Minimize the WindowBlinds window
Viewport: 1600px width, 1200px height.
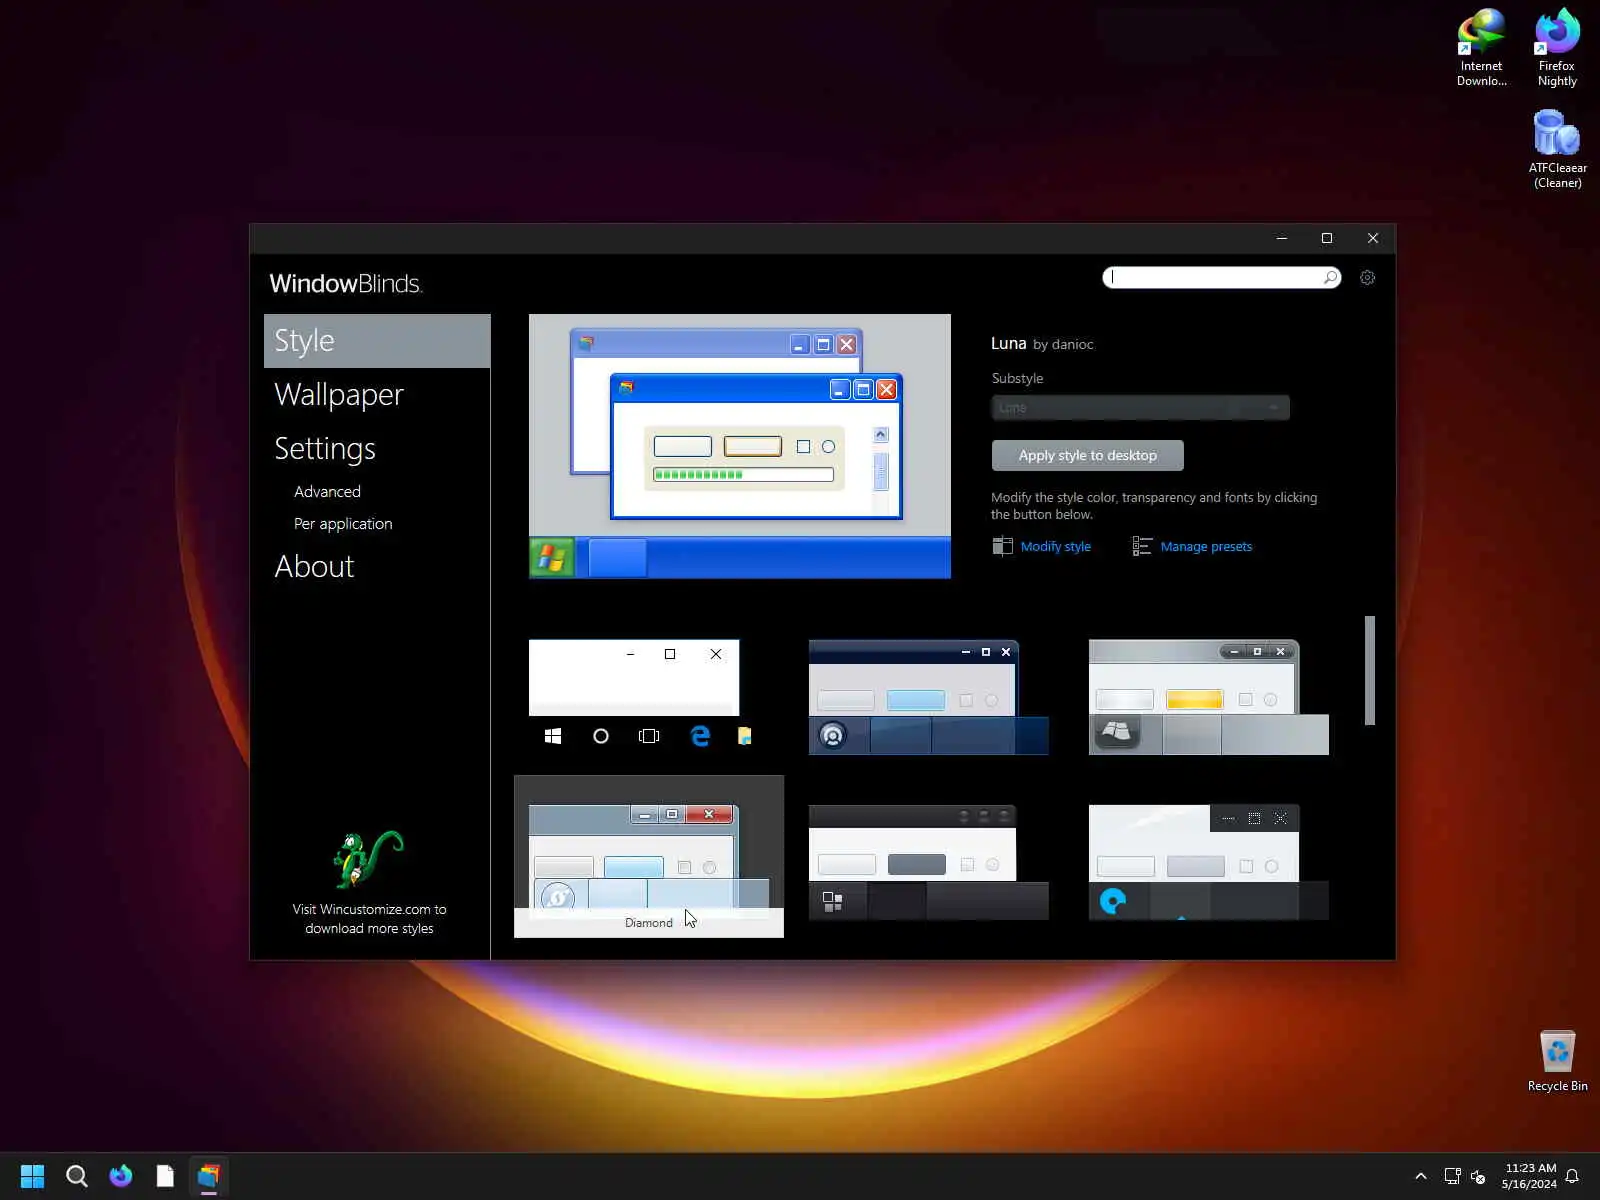[1281, 238]
